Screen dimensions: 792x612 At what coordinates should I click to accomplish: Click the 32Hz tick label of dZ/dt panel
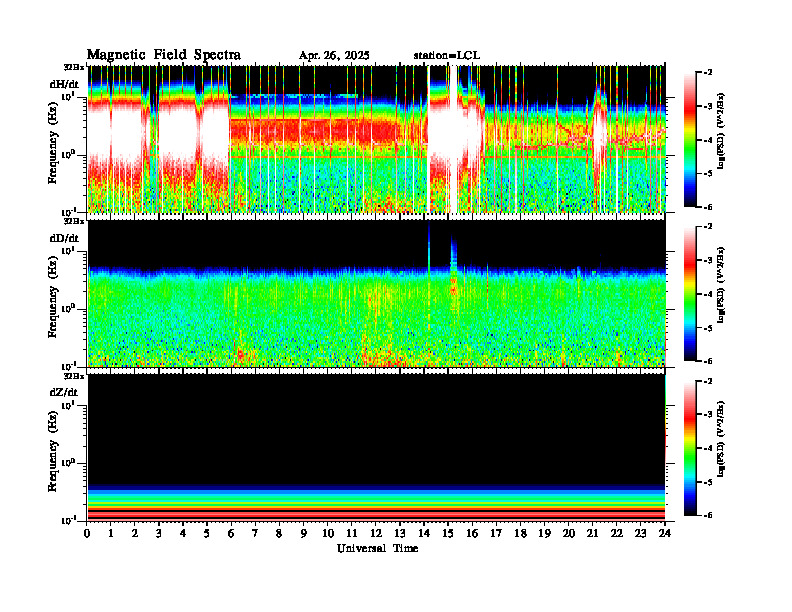point(74,376)
